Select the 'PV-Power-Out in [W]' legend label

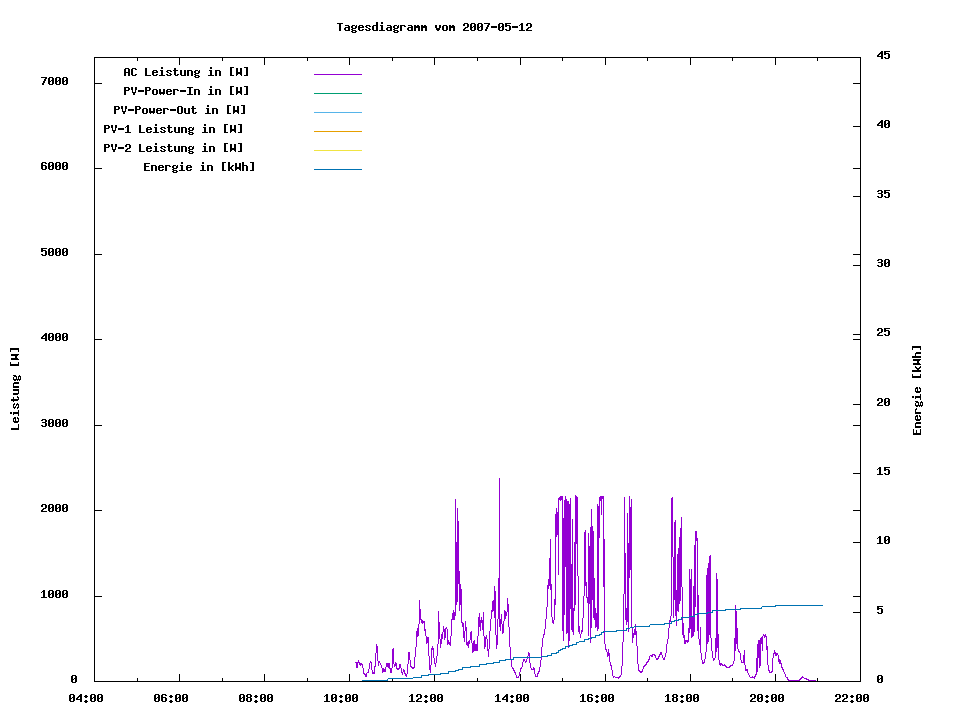coord(180,110)
